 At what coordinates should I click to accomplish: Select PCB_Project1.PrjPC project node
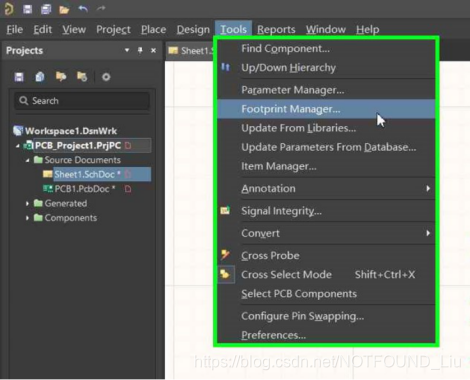click(x=78, y=146)
